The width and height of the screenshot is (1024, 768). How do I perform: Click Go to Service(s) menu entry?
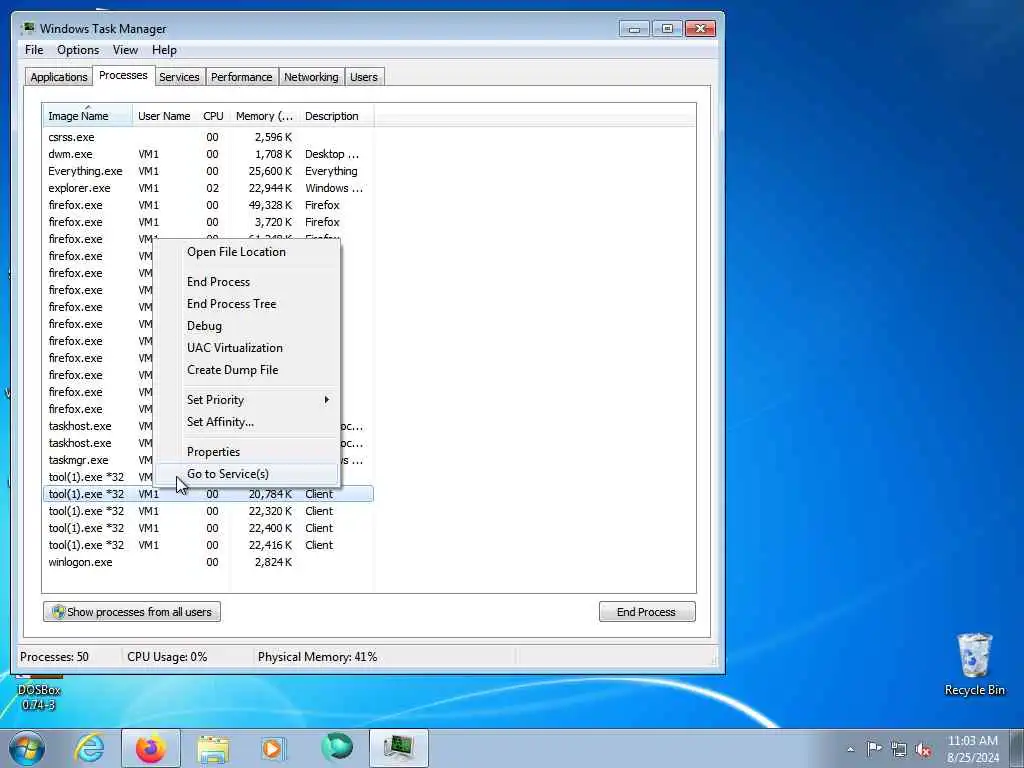pyautogui.click(x=247, y=474)
